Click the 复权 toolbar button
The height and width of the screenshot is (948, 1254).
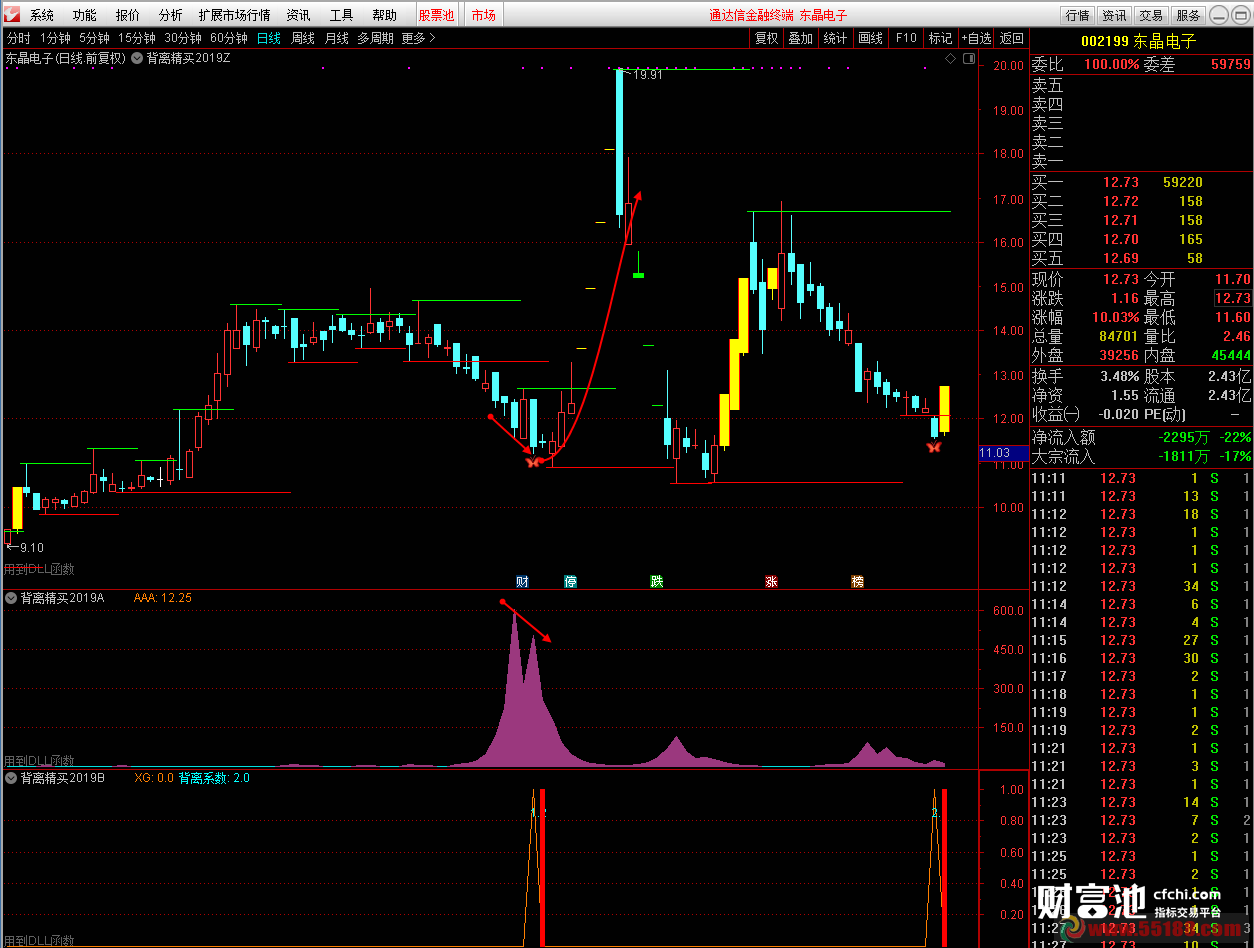(x=767, y=38)
